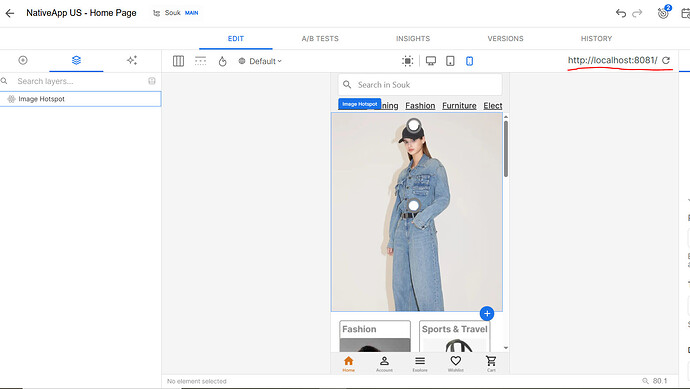Switch to desktop preview
690x389 pixels.
431,61
